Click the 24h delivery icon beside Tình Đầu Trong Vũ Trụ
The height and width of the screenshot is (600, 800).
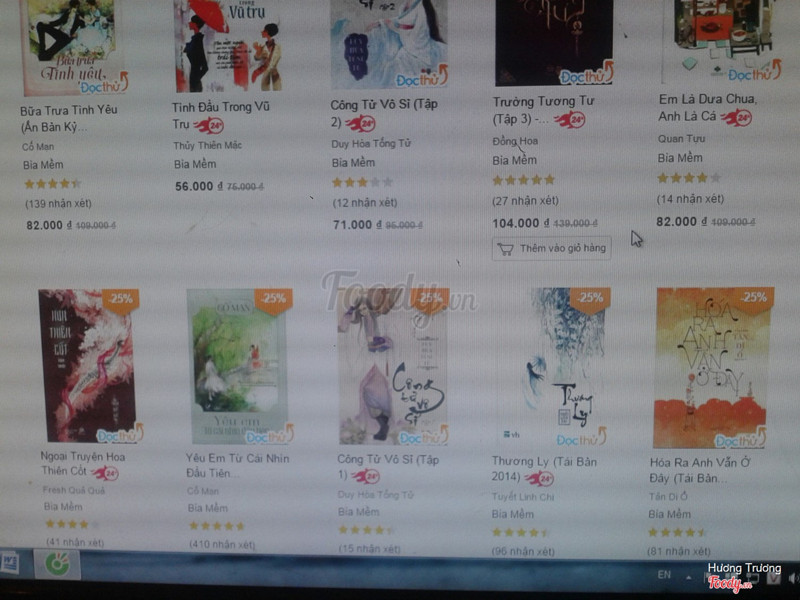pyautogui.click(x=209, y=125)
